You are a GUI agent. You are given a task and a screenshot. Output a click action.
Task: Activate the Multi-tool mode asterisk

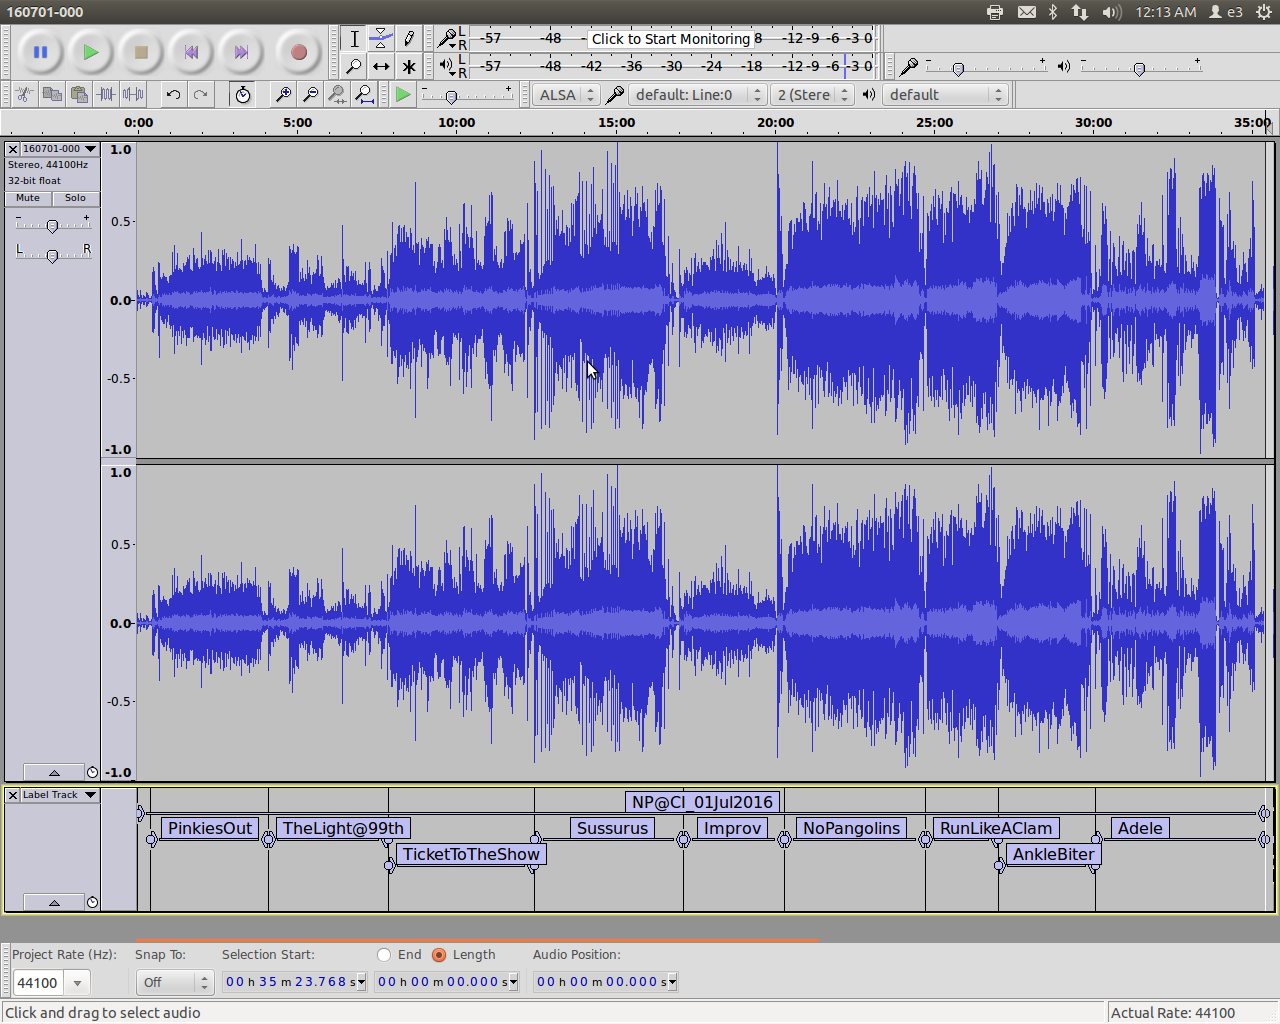(x=409, y=67)
